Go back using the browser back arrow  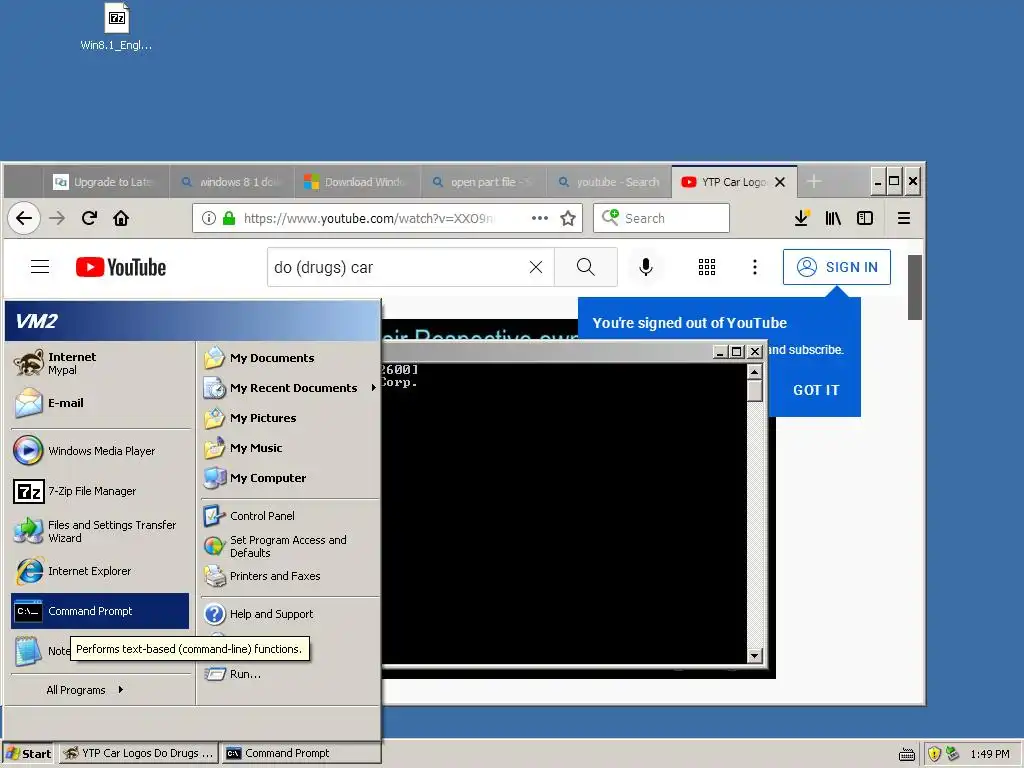(24, 218)
